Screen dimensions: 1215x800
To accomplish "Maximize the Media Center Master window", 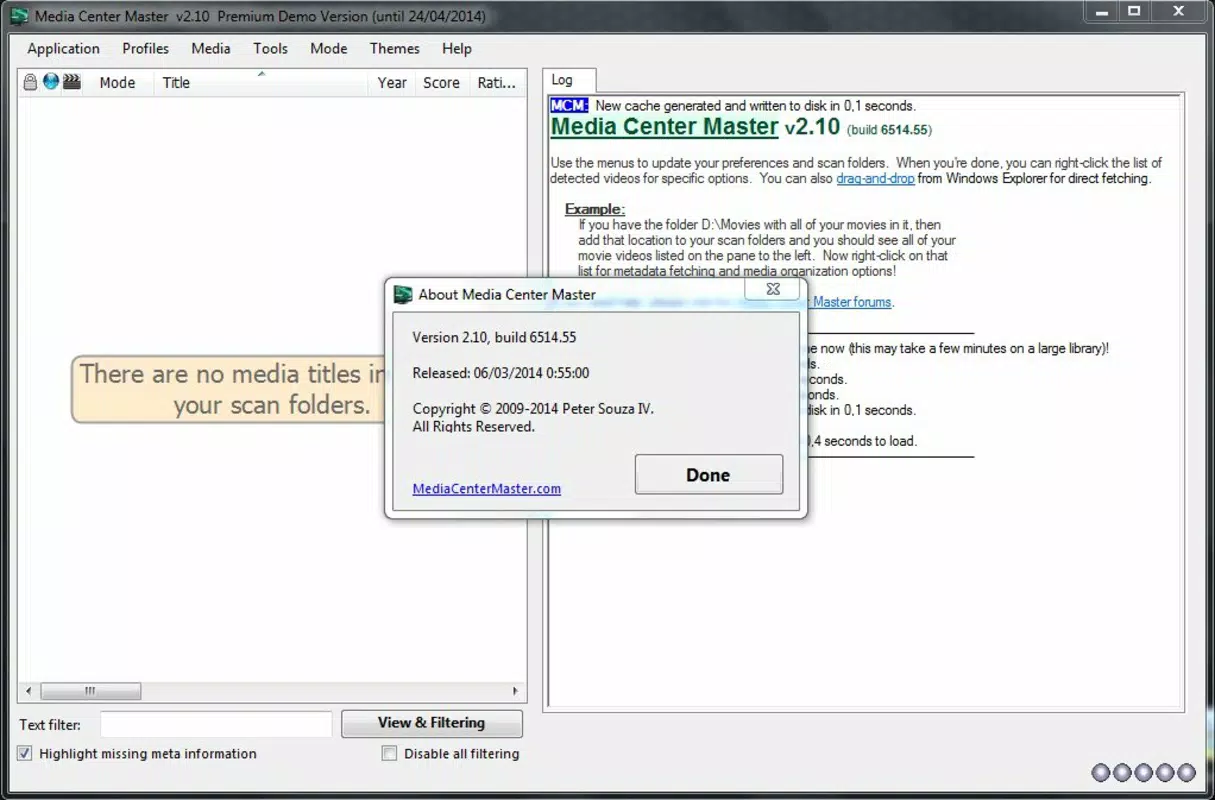I will (x=1134, y=11).
